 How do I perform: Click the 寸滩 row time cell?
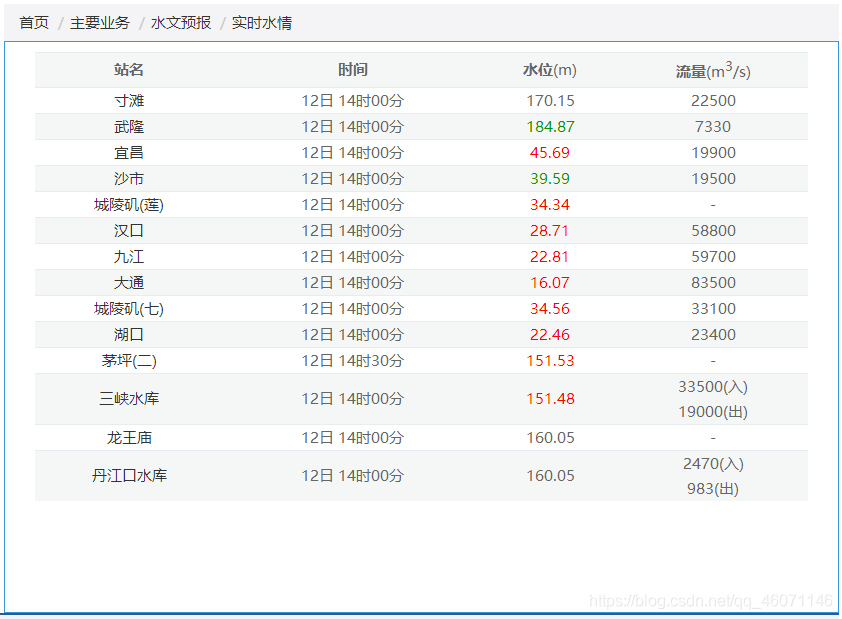click(353, 100)
